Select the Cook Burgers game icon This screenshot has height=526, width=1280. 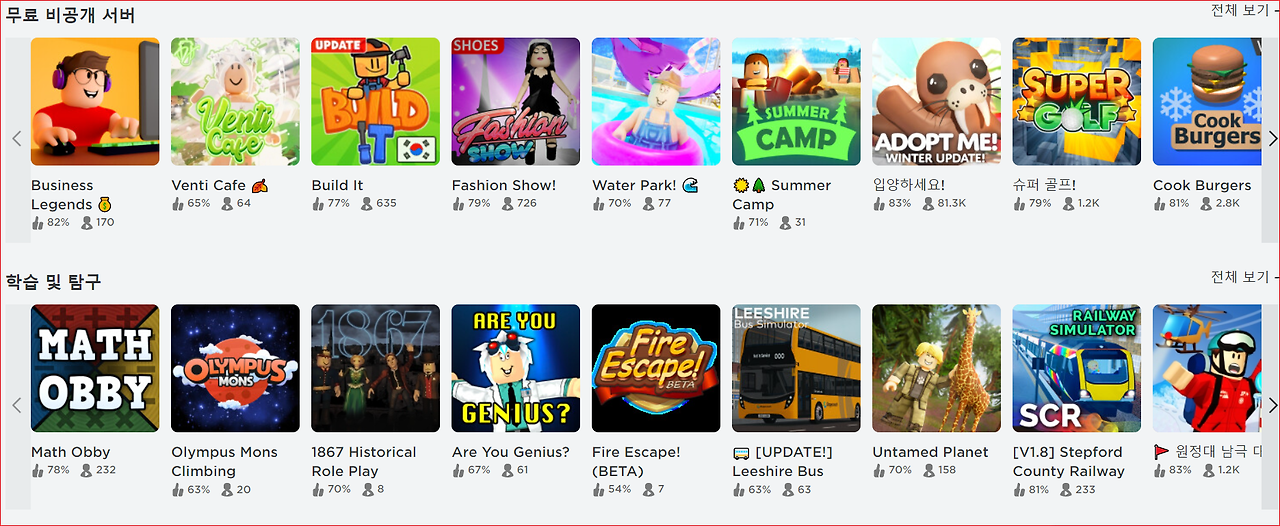(1207, 102)
